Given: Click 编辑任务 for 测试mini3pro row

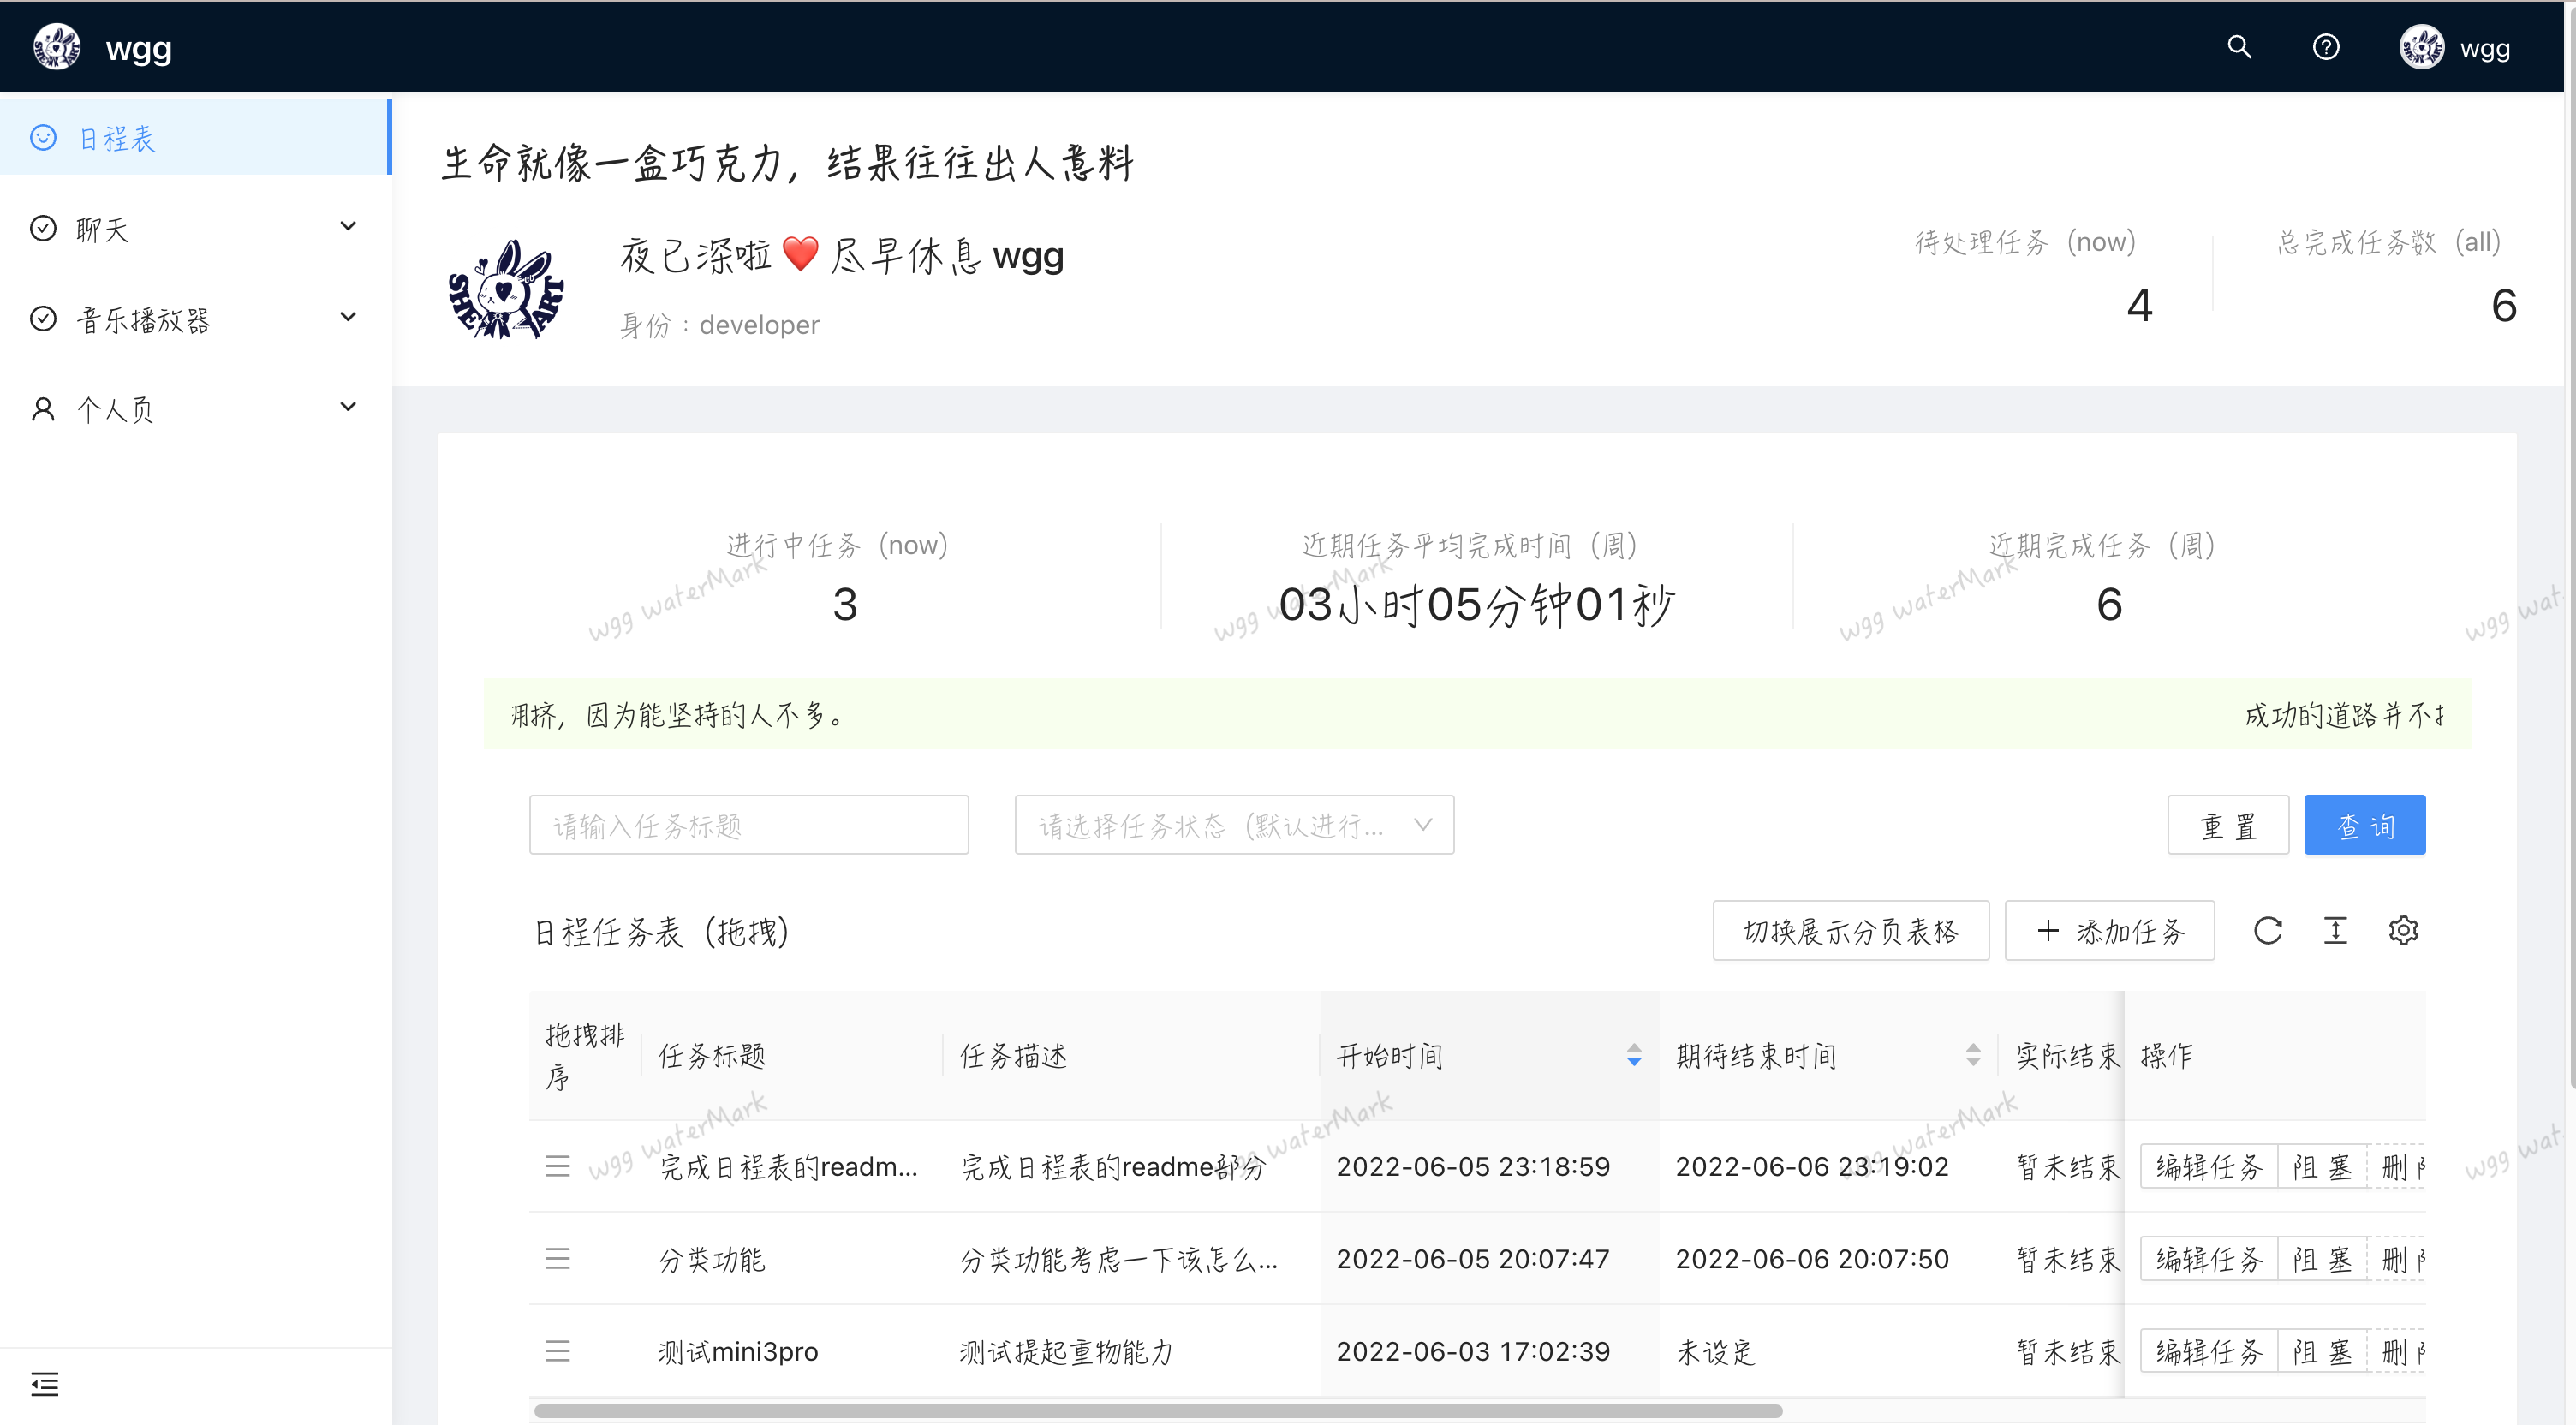Looking at the screenshot, I should [2208, 1351].
